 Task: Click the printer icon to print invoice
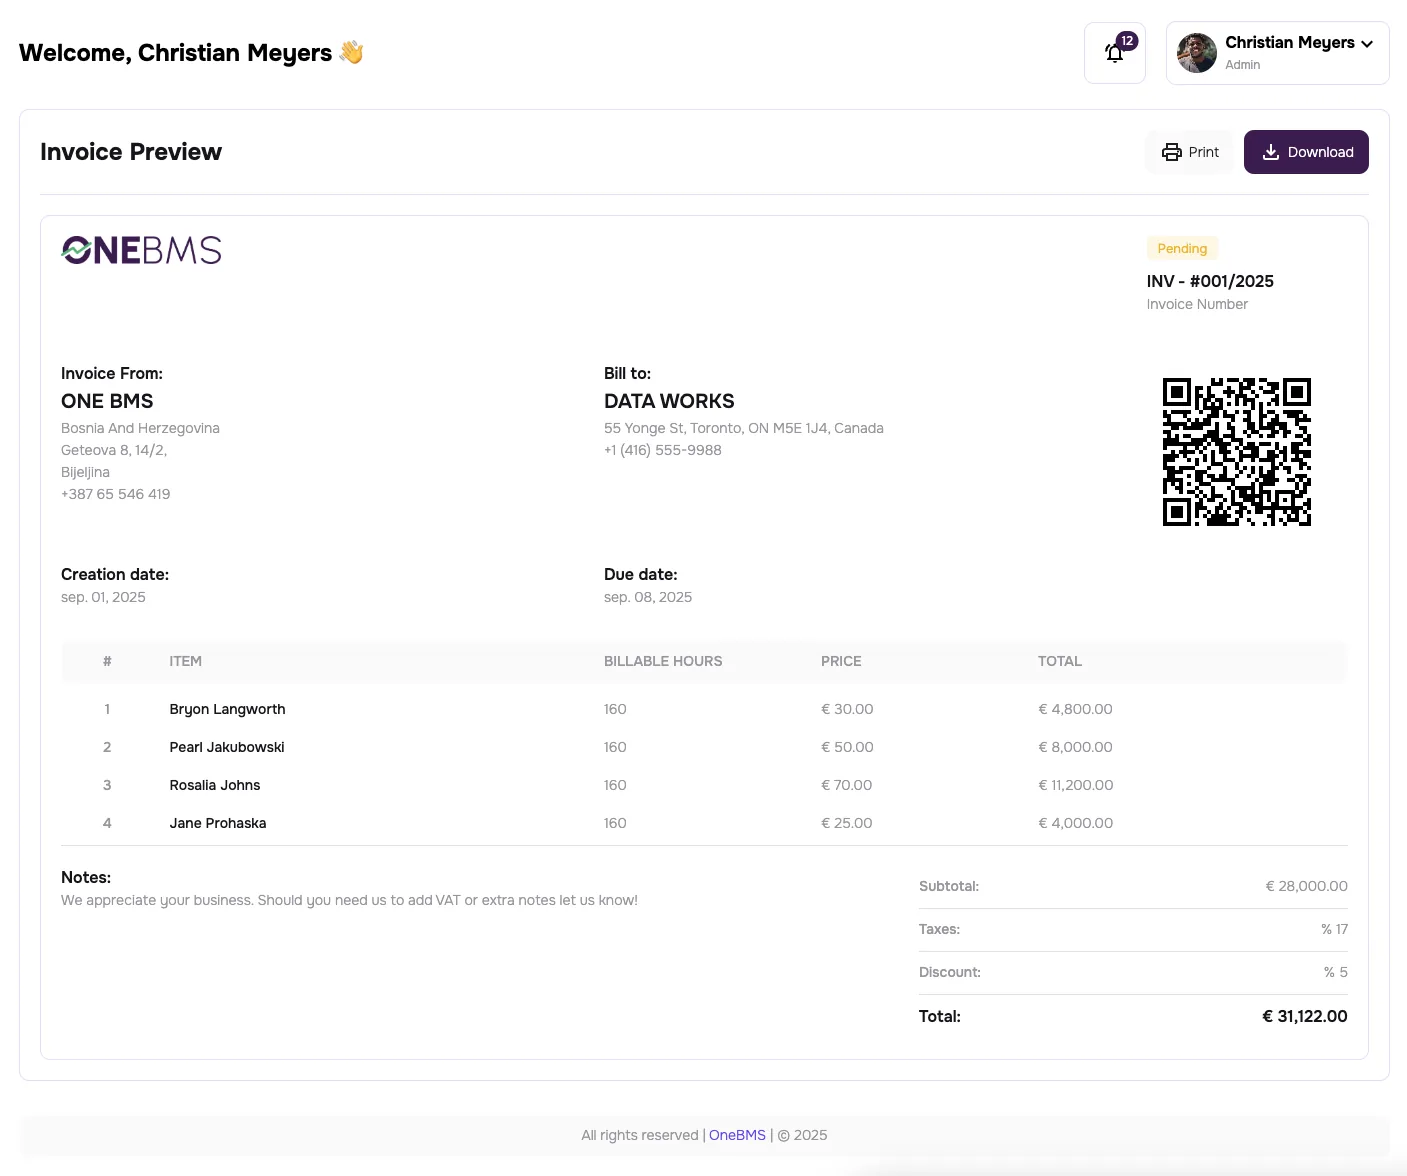tap(1171, 151)
